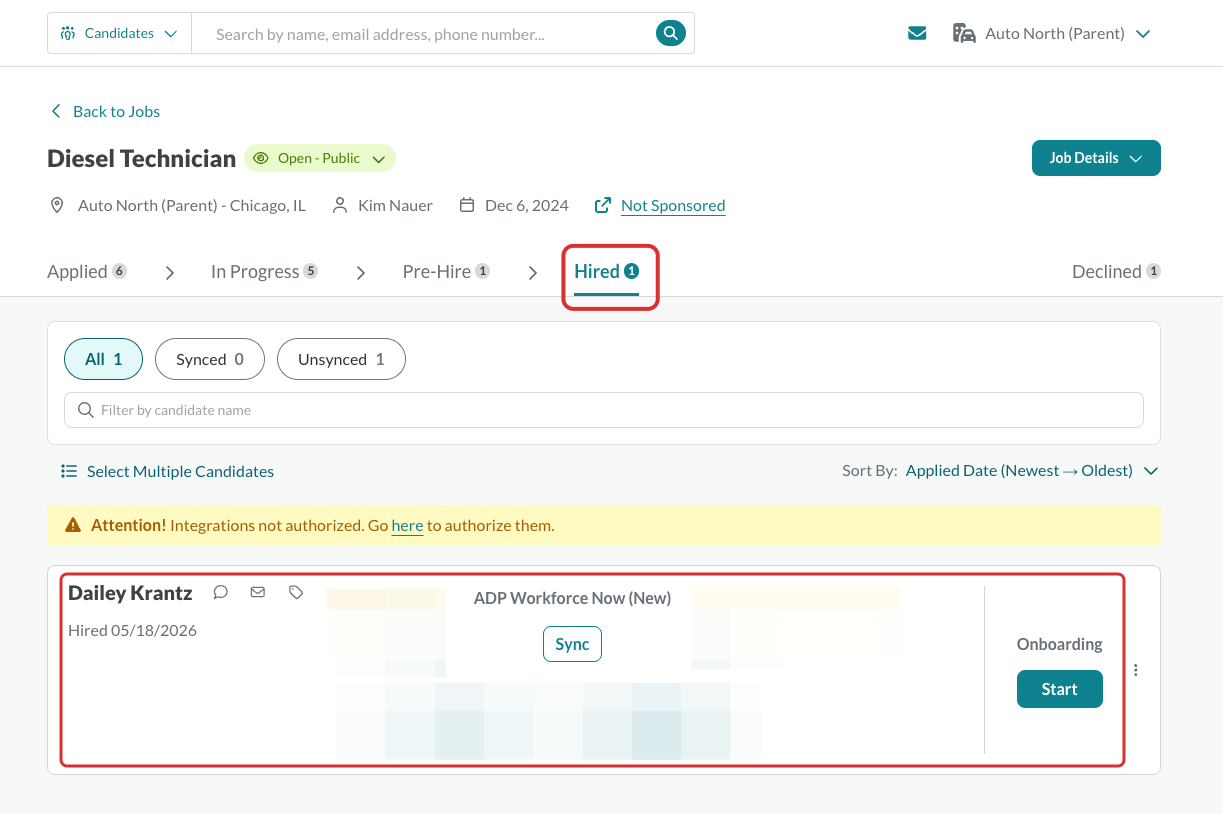Click the calendar icon beside Dec 6, 2024
This screenshot has height=814, width=1223.
(x=467, y=205)
